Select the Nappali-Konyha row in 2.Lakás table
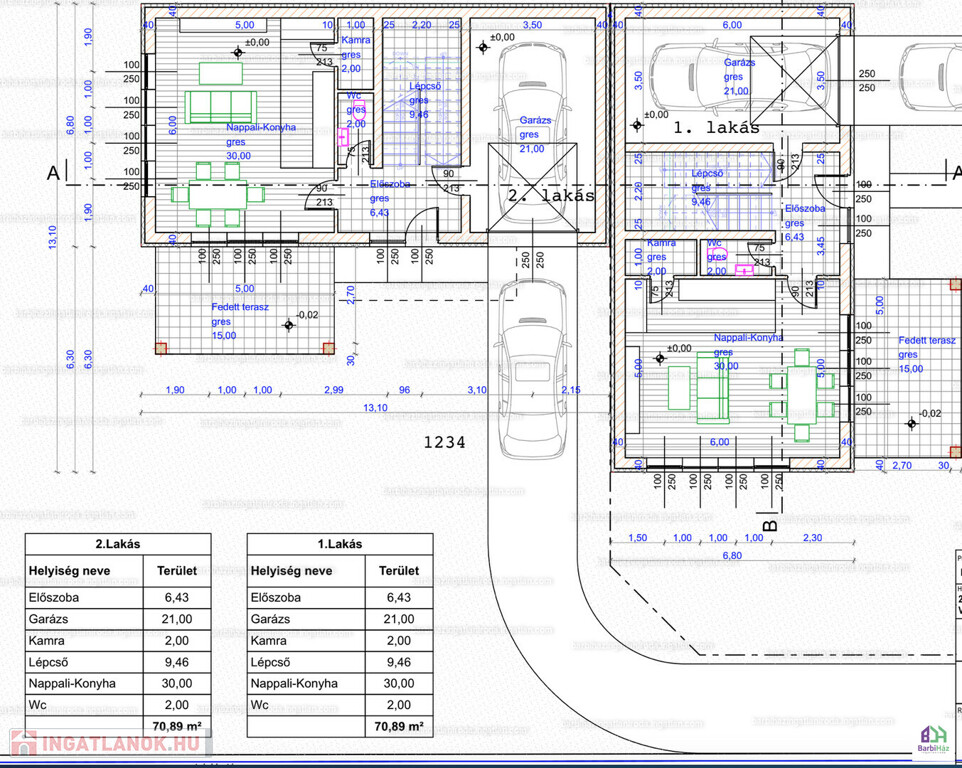The width and height of the screenshot is (962, 768). tap(118, 683)
